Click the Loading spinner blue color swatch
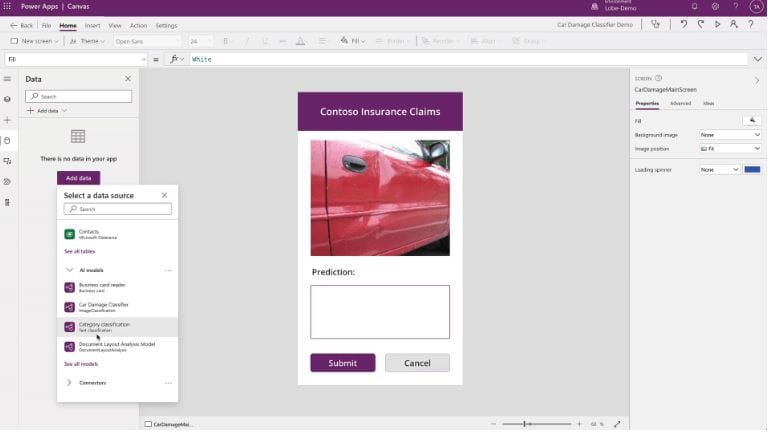The width and height of the screenshot is (768, 432). (752, 170)
